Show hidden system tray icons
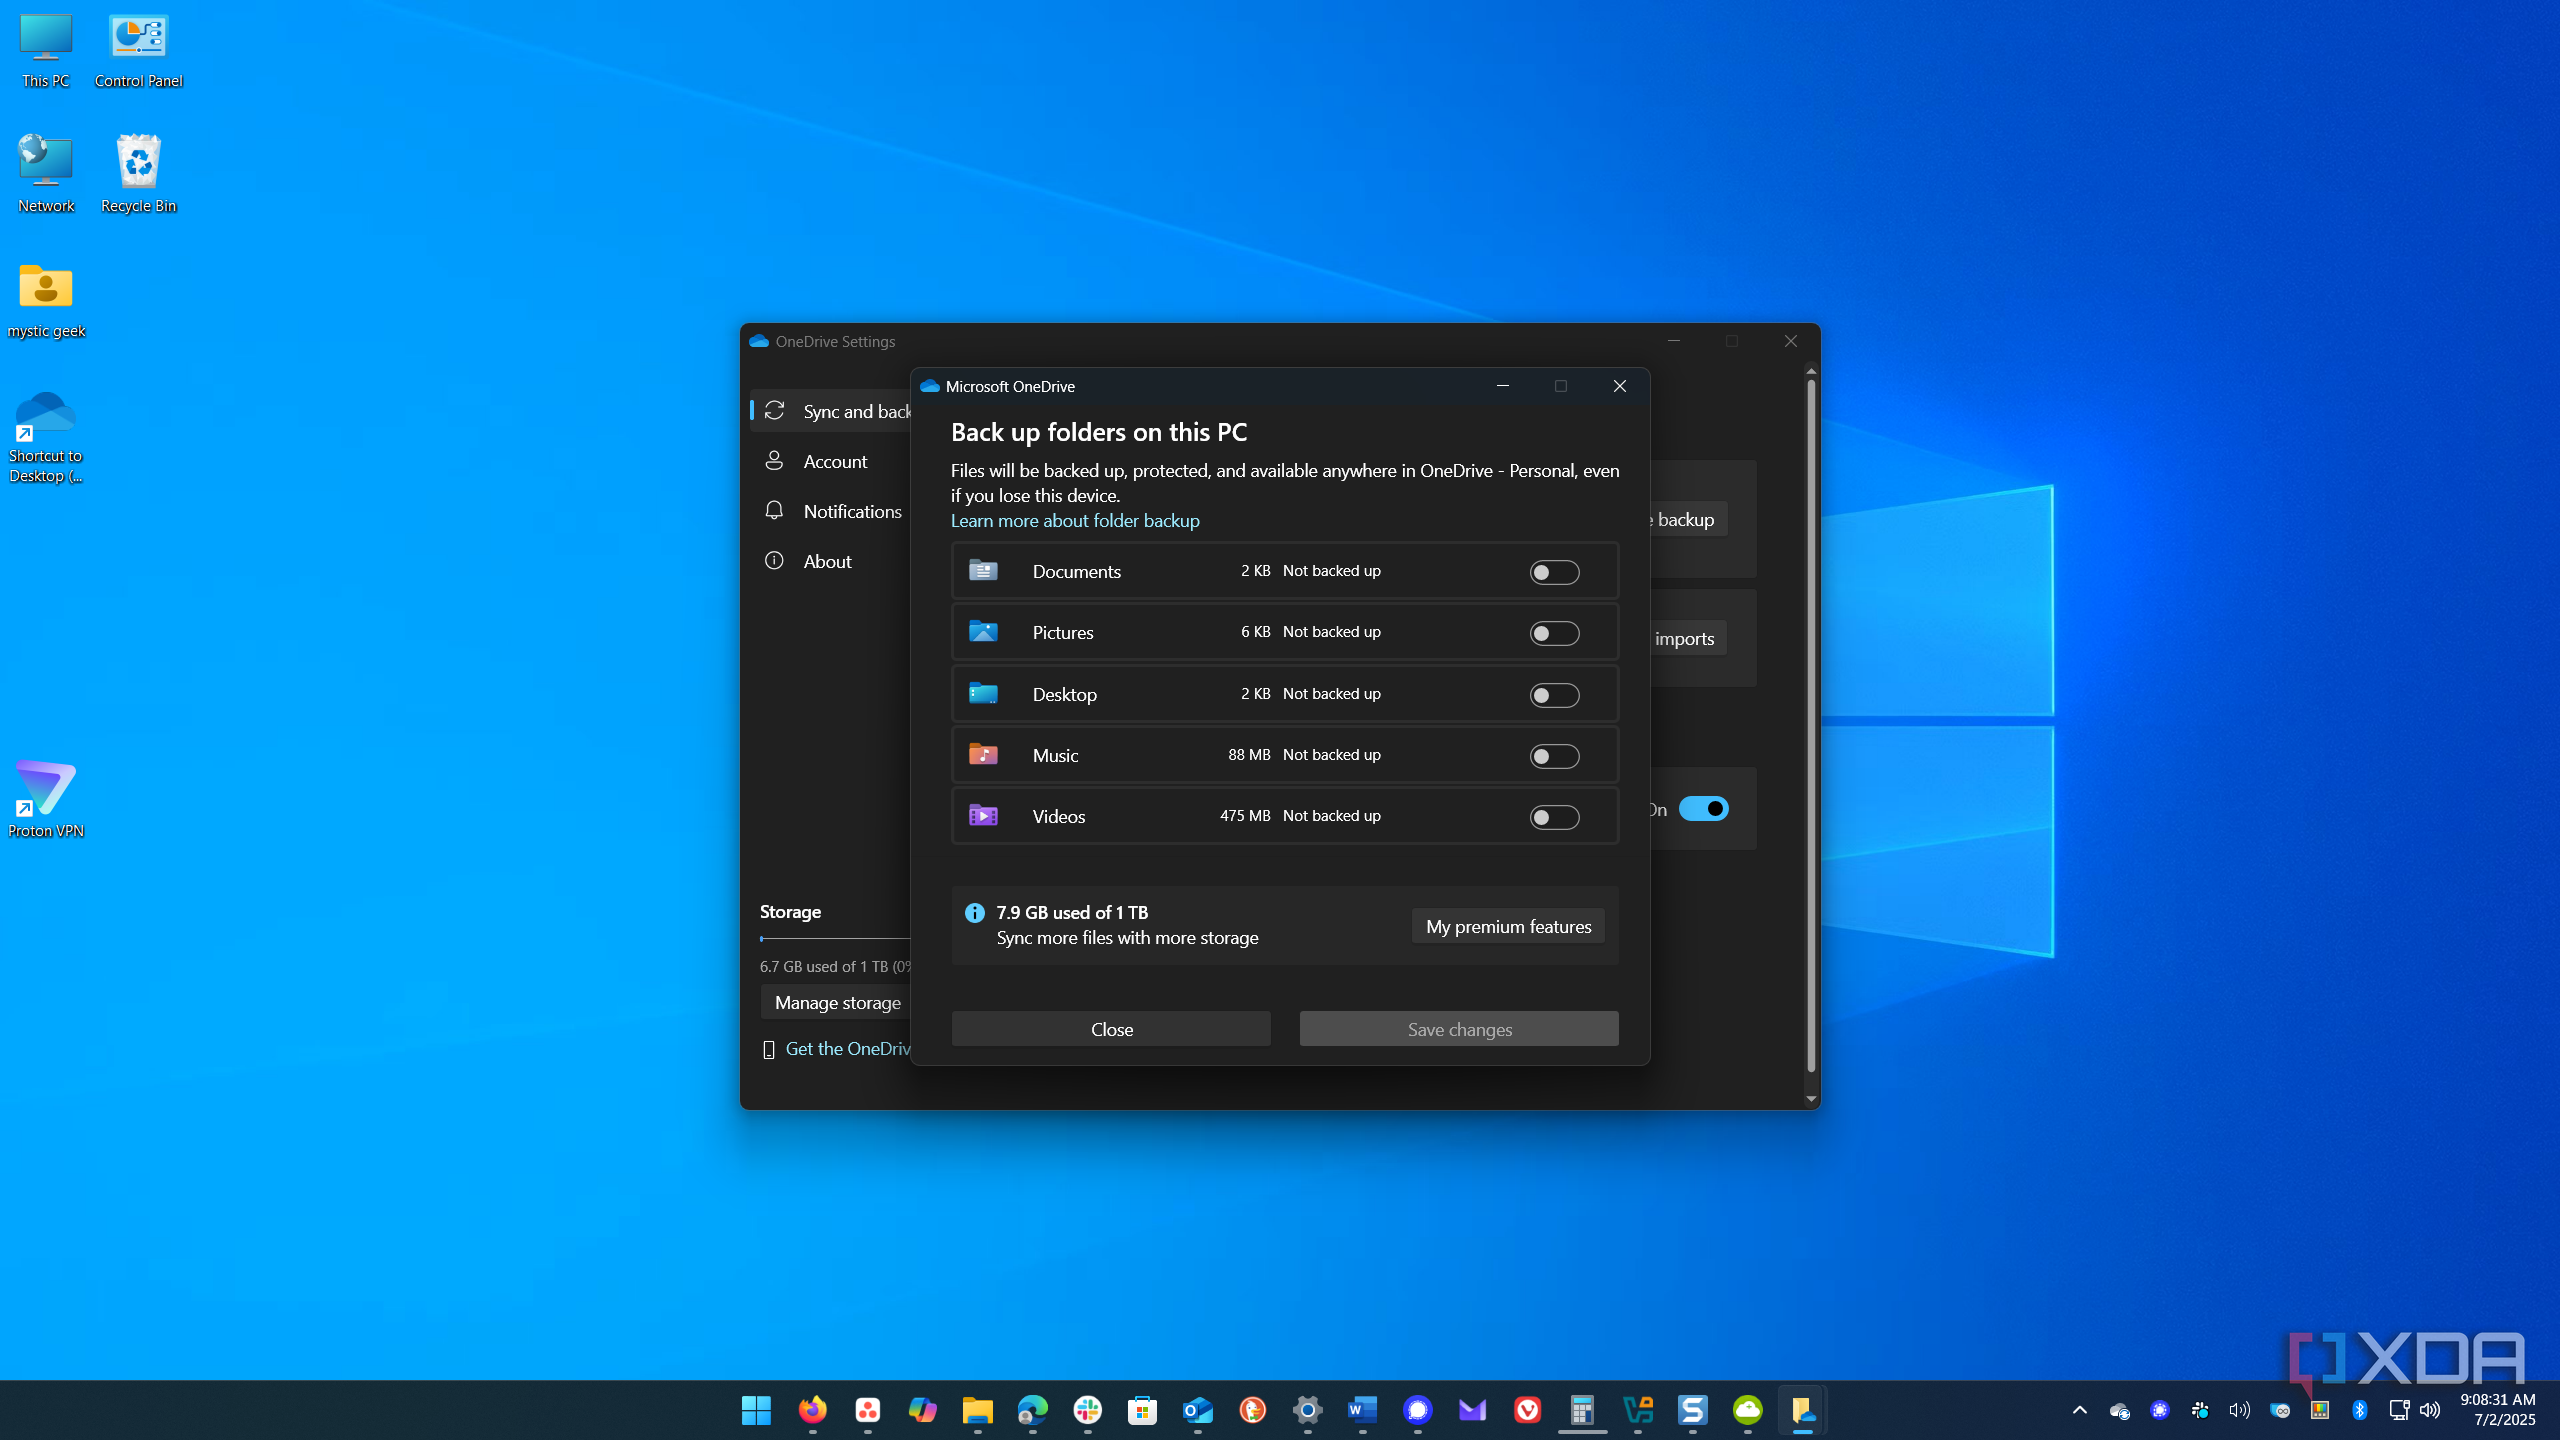The height and width of the screenshot is (1440, 2560). point(2079,1410)
